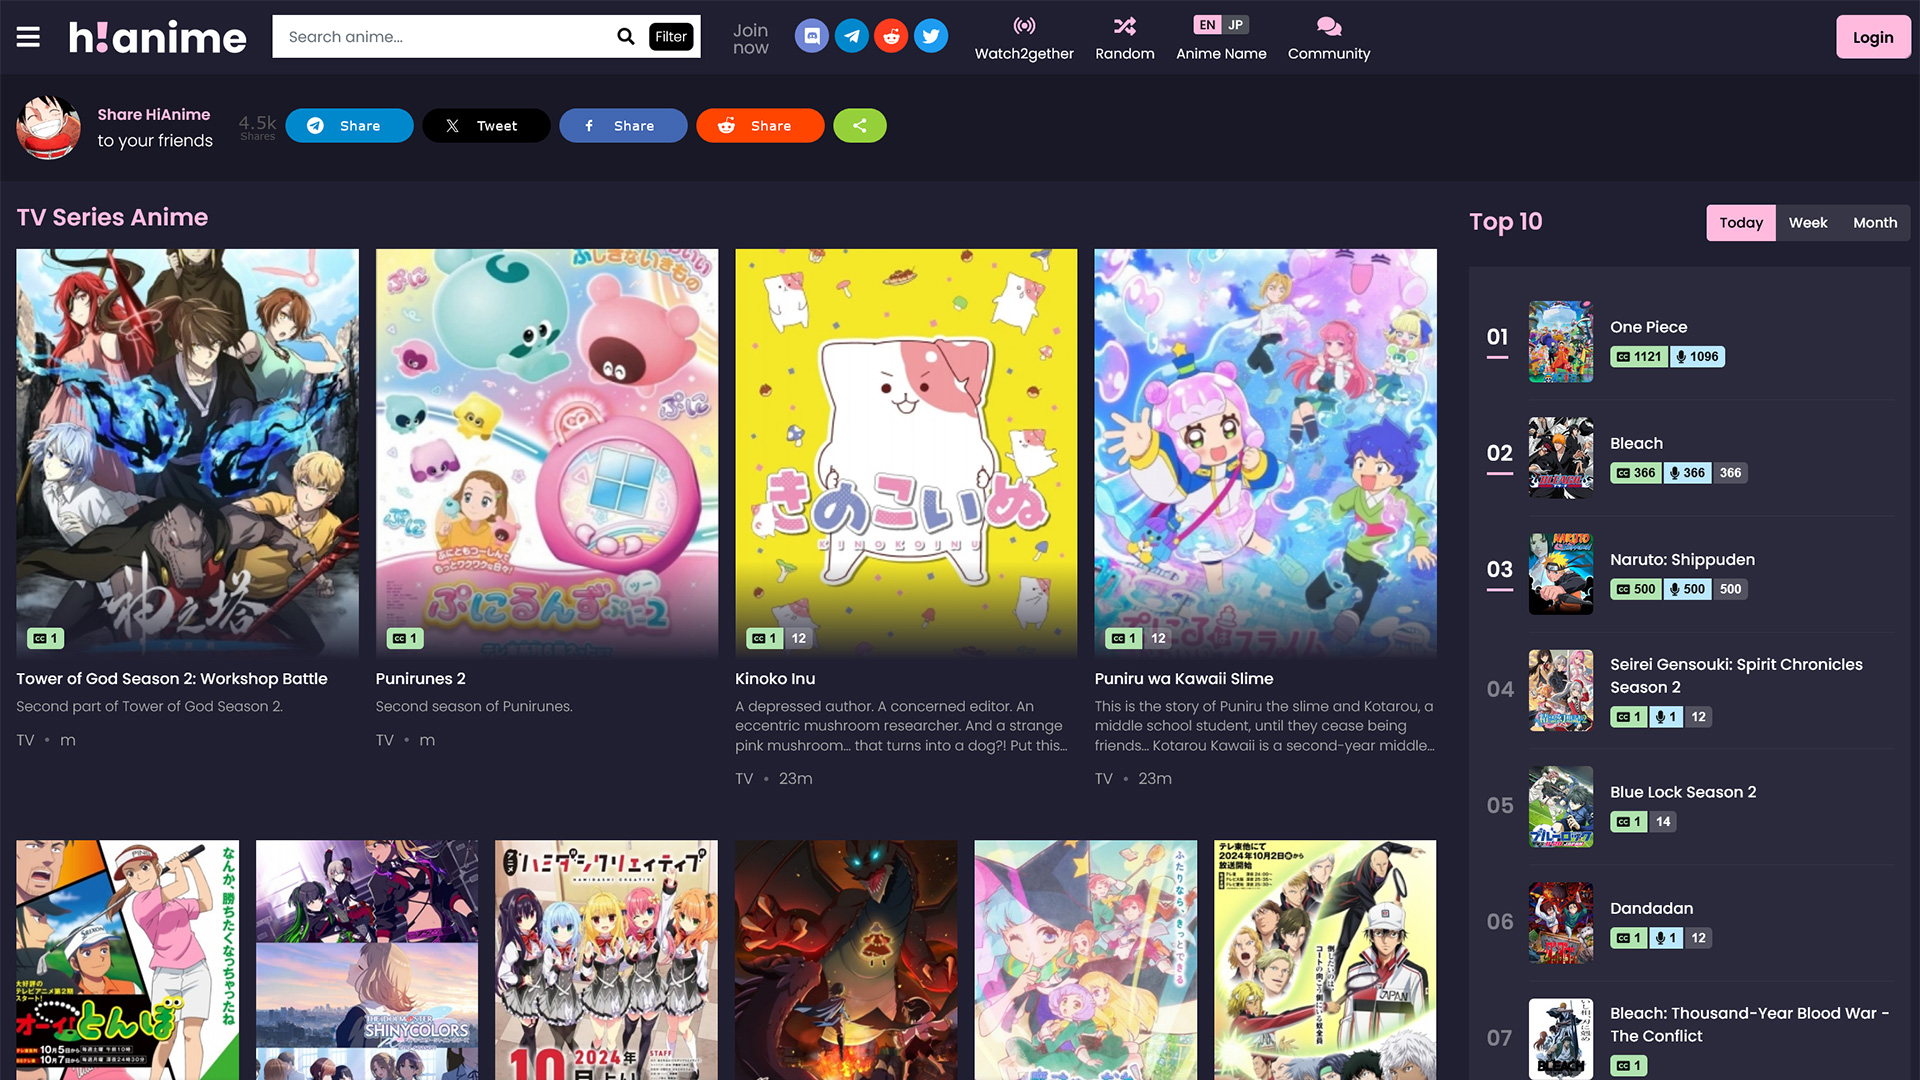Open Dandadan in Top 10

(x=1651, y=908)
